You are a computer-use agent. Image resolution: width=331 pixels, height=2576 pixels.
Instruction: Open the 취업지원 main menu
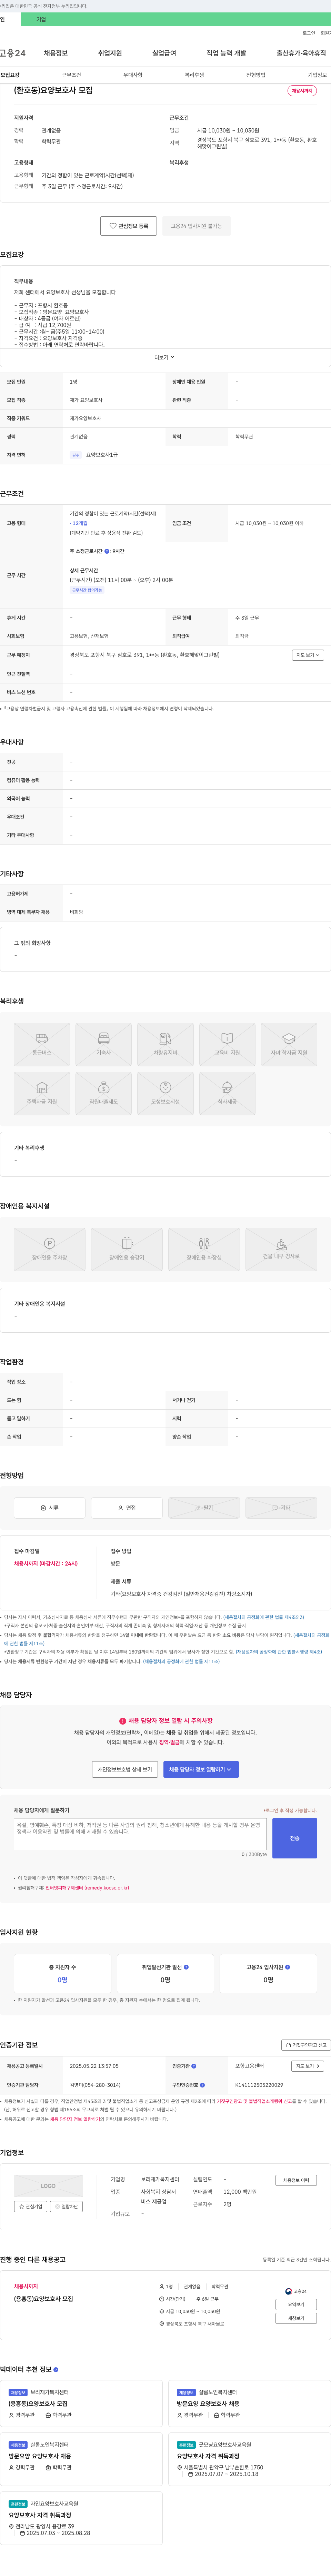110,53
